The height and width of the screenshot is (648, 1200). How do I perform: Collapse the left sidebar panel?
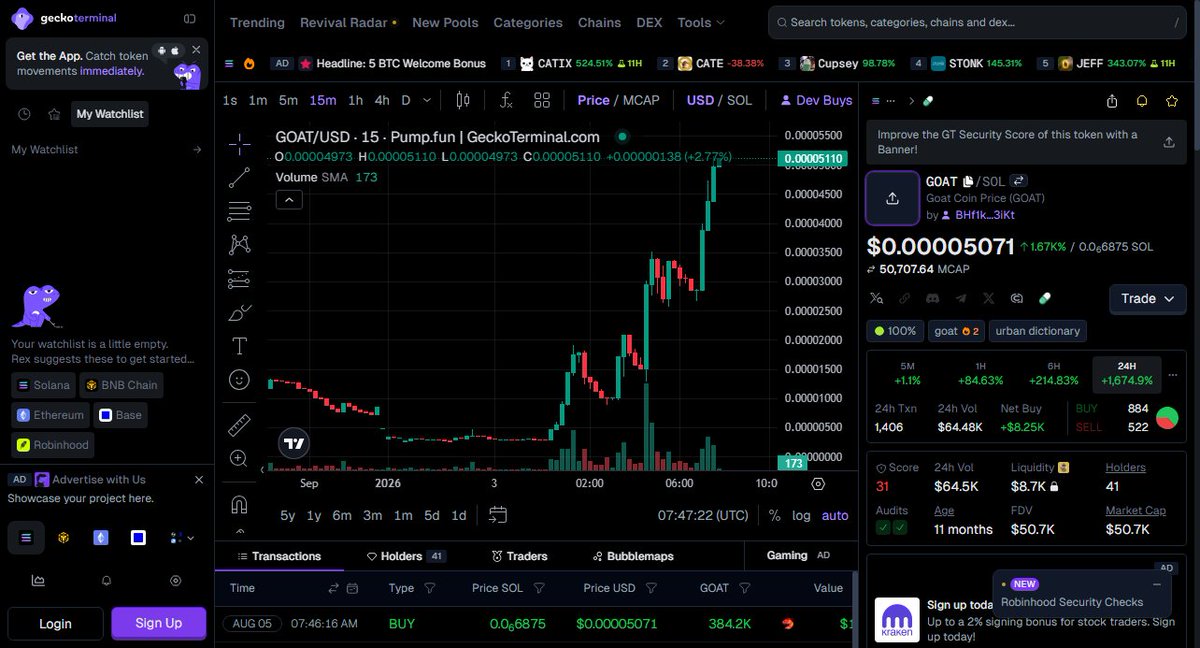(x=190, y=18)
